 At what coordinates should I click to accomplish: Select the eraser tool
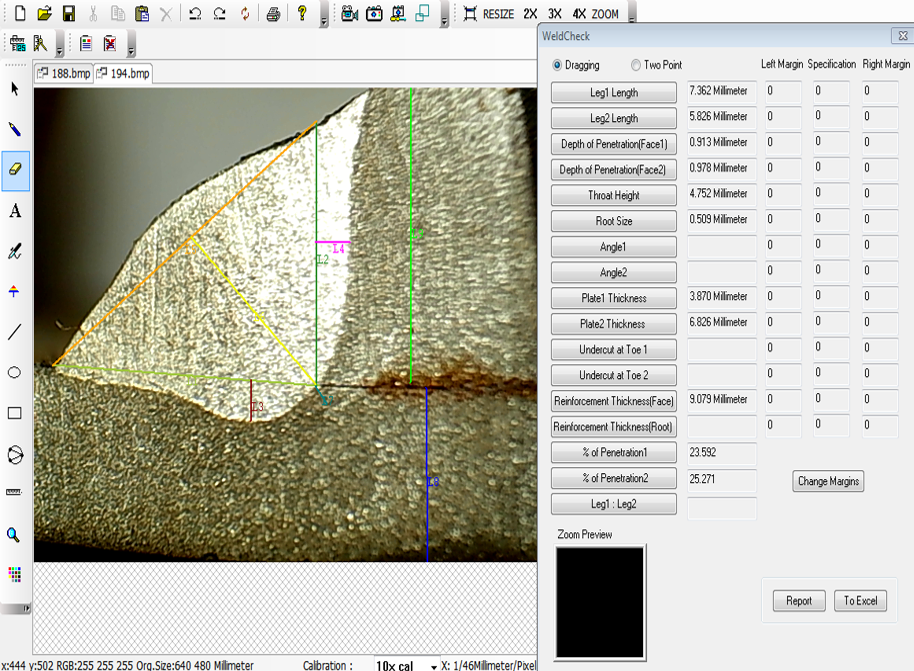click(x=15, y=170)
